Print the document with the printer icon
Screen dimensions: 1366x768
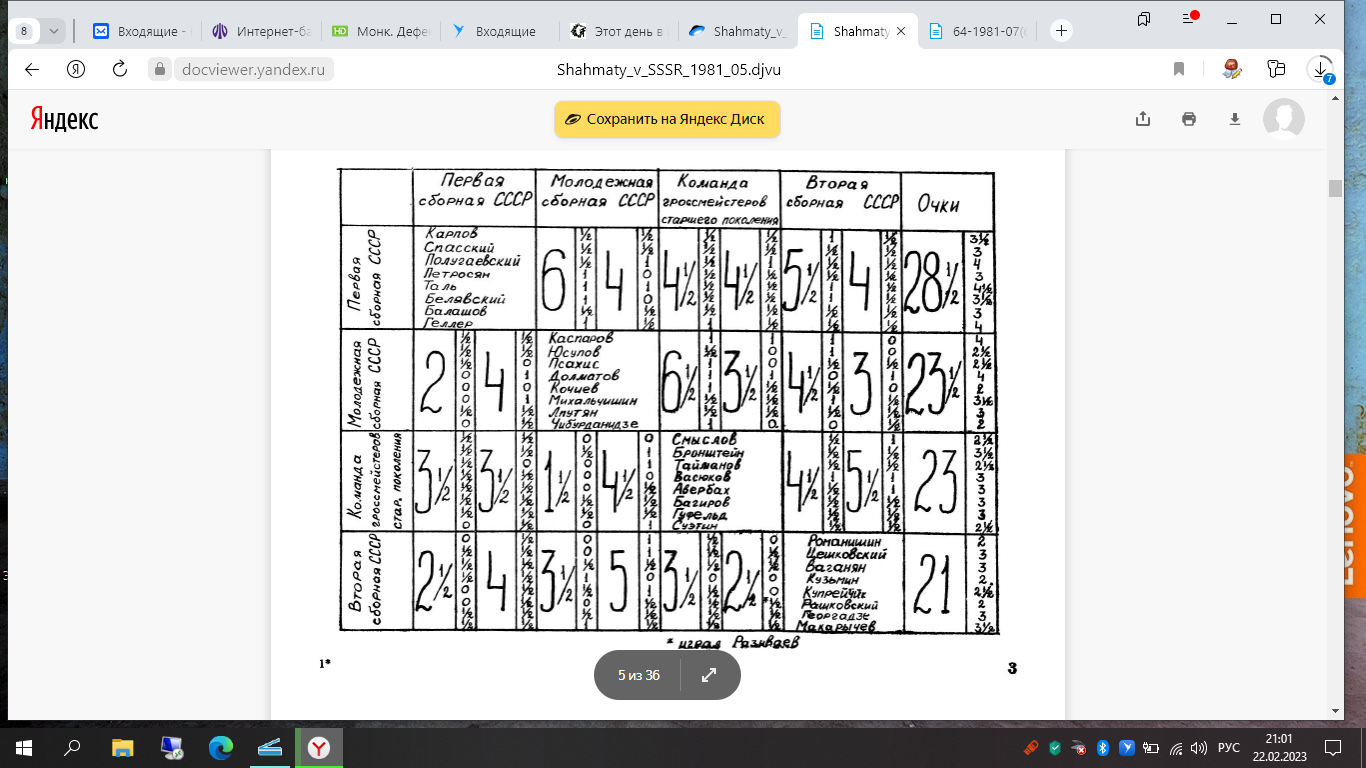[1189, 119]
